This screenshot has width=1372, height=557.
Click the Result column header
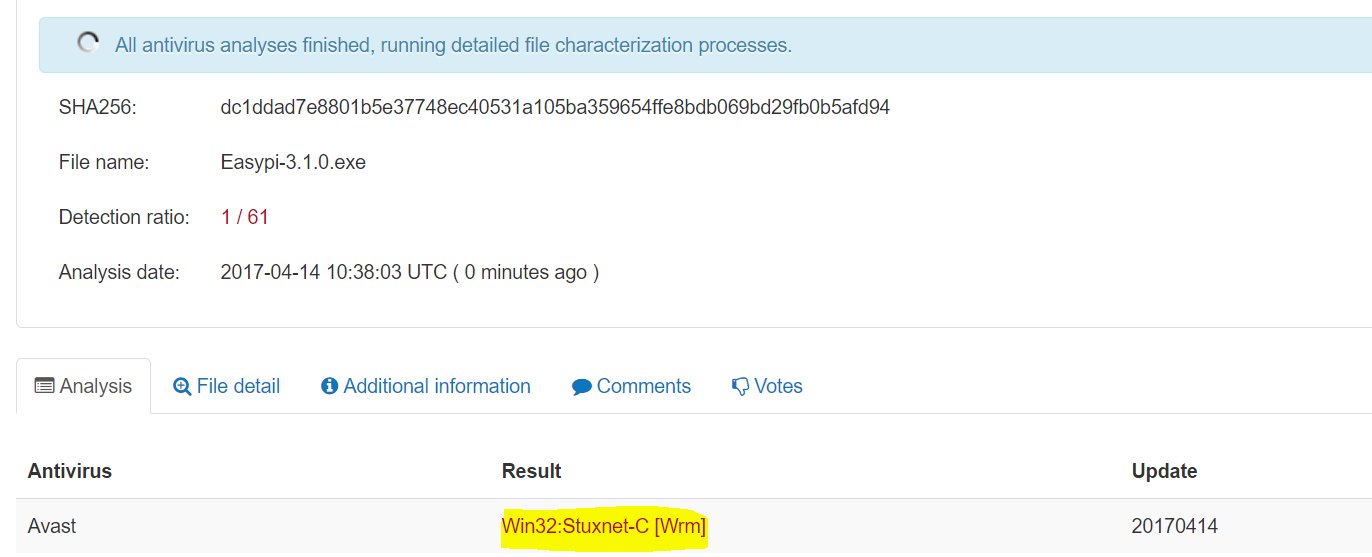click(x=532, y=471)
